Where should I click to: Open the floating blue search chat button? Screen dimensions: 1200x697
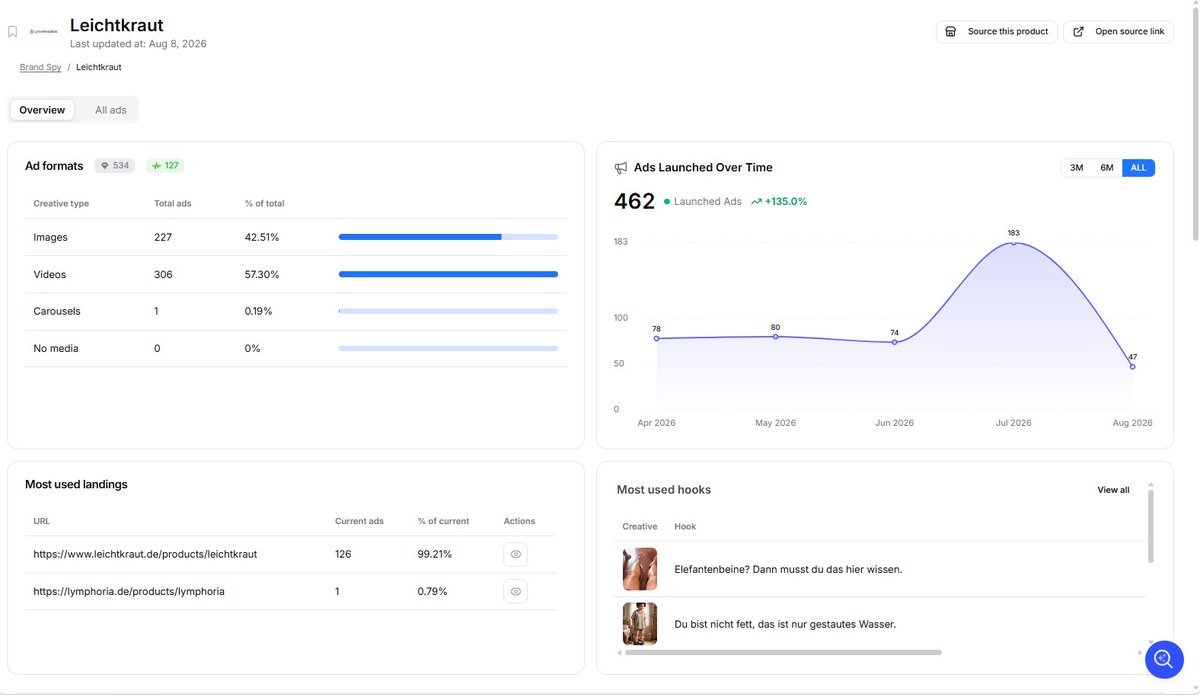(1164, 659)
